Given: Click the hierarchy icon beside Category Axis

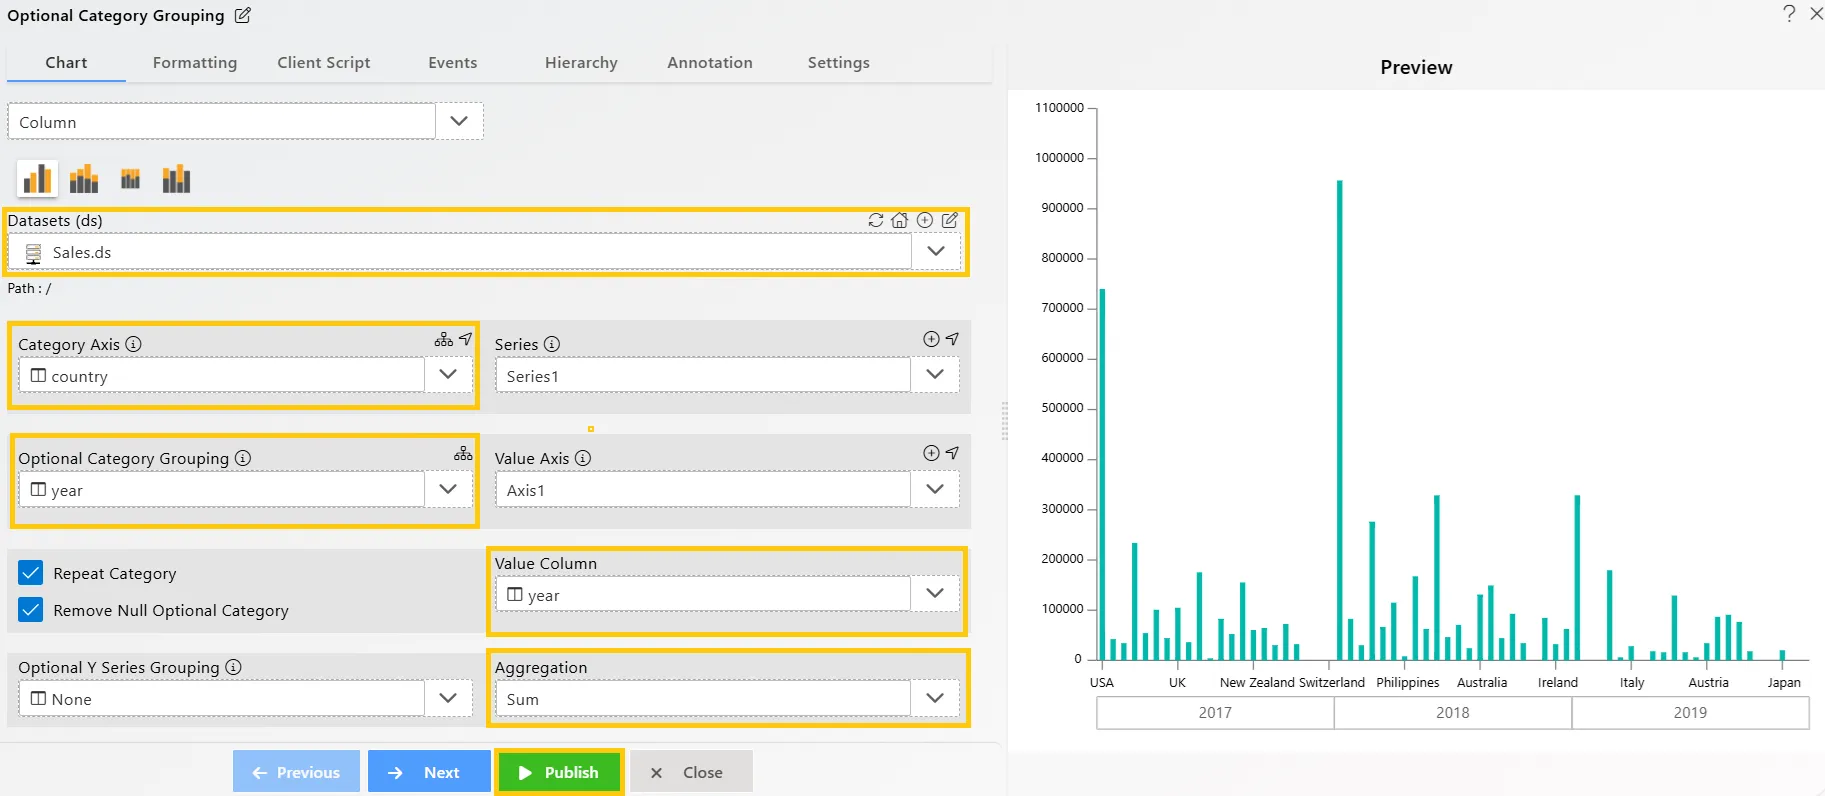Looking at the screenshot, I should (x=443, y=340).
